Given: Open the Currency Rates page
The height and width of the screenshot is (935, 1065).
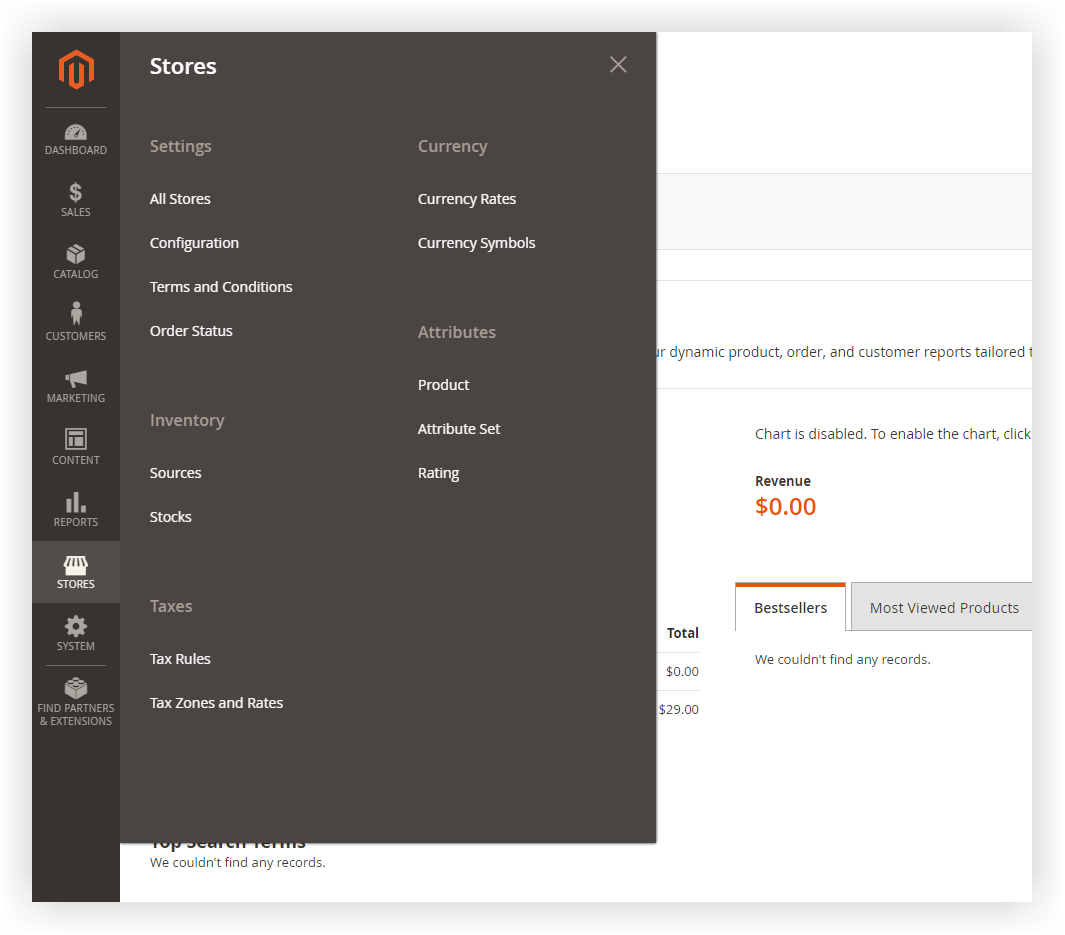Looking at the screenshot, I should (467, 198).
